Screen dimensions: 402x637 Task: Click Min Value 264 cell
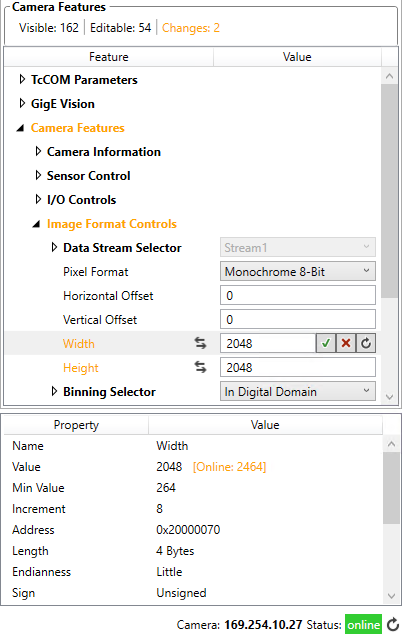166,488
